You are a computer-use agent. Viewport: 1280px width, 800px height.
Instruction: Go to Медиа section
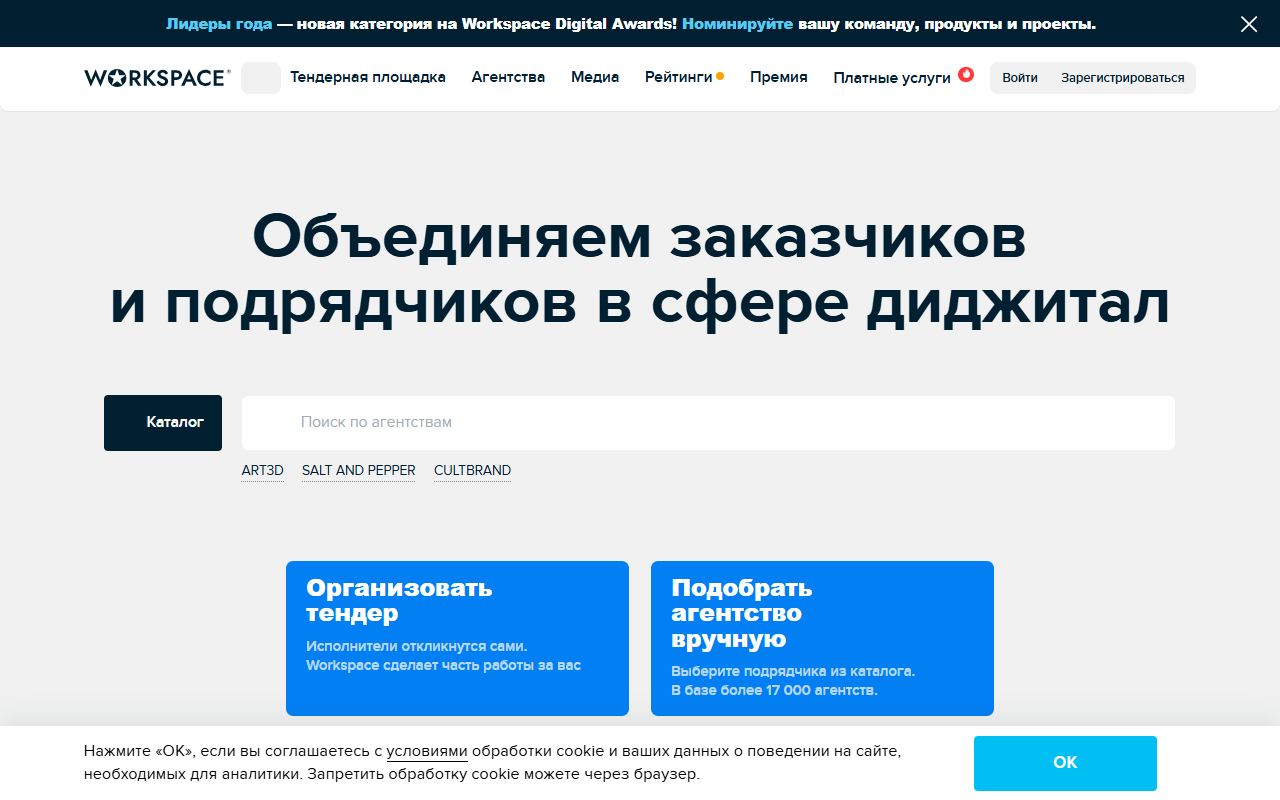595,77
